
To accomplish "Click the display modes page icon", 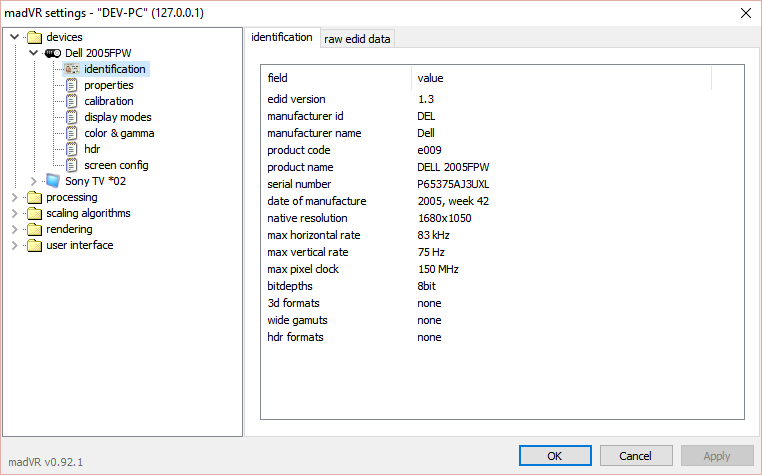I will click(x=71, y=117).
